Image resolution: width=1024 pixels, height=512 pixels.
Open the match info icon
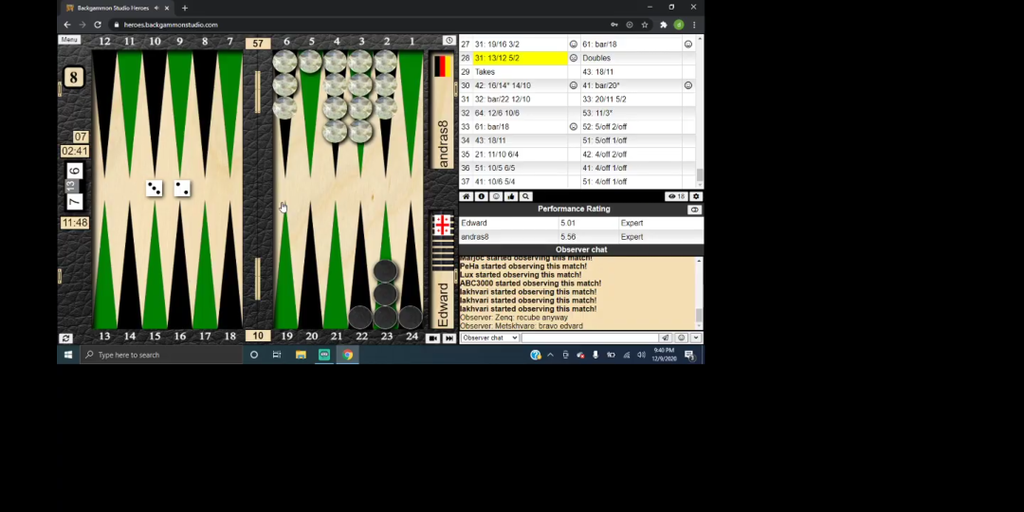(x=481, y=197)
